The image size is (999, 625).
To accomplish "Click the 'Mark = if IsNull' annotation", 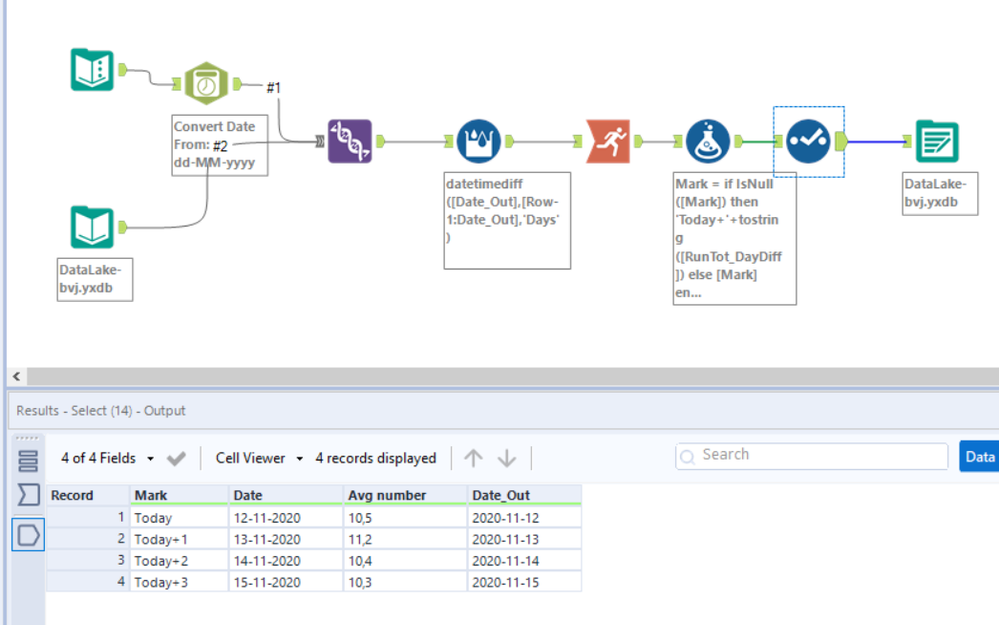I will (x=735, y=238).
